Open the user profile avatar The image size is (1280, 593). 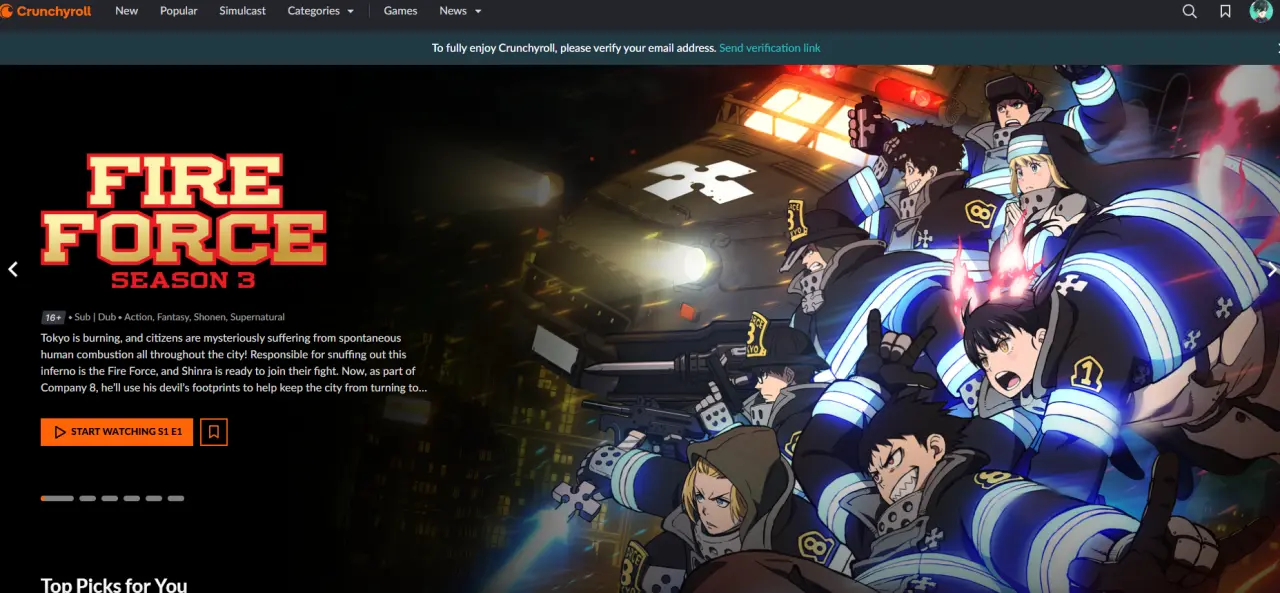[x=1261, y=11]
